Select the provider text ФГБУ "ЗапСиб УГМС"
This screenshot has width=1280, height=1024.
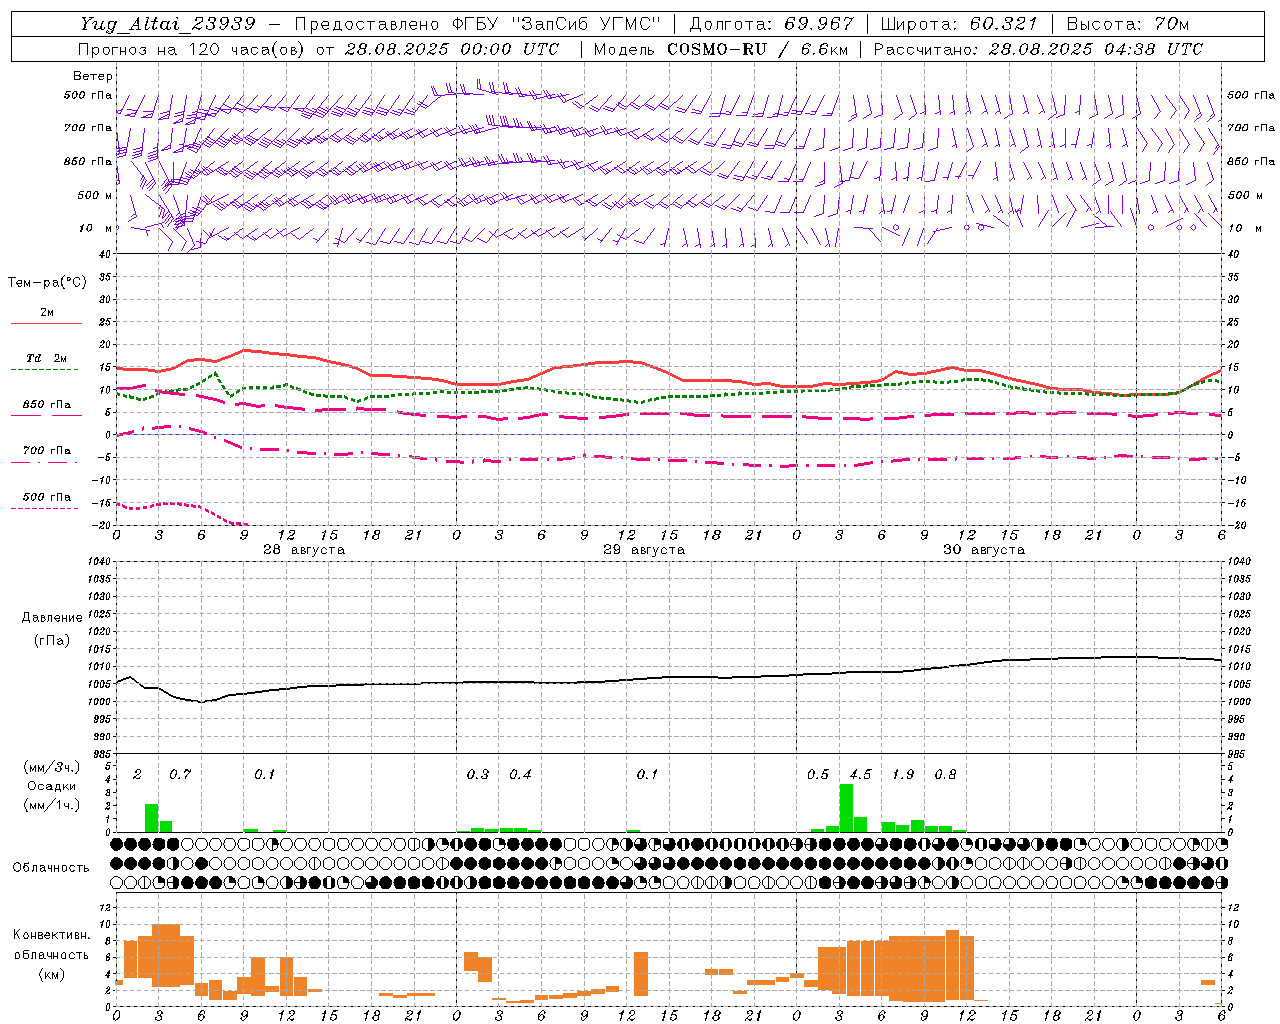(x=558, y=24)
